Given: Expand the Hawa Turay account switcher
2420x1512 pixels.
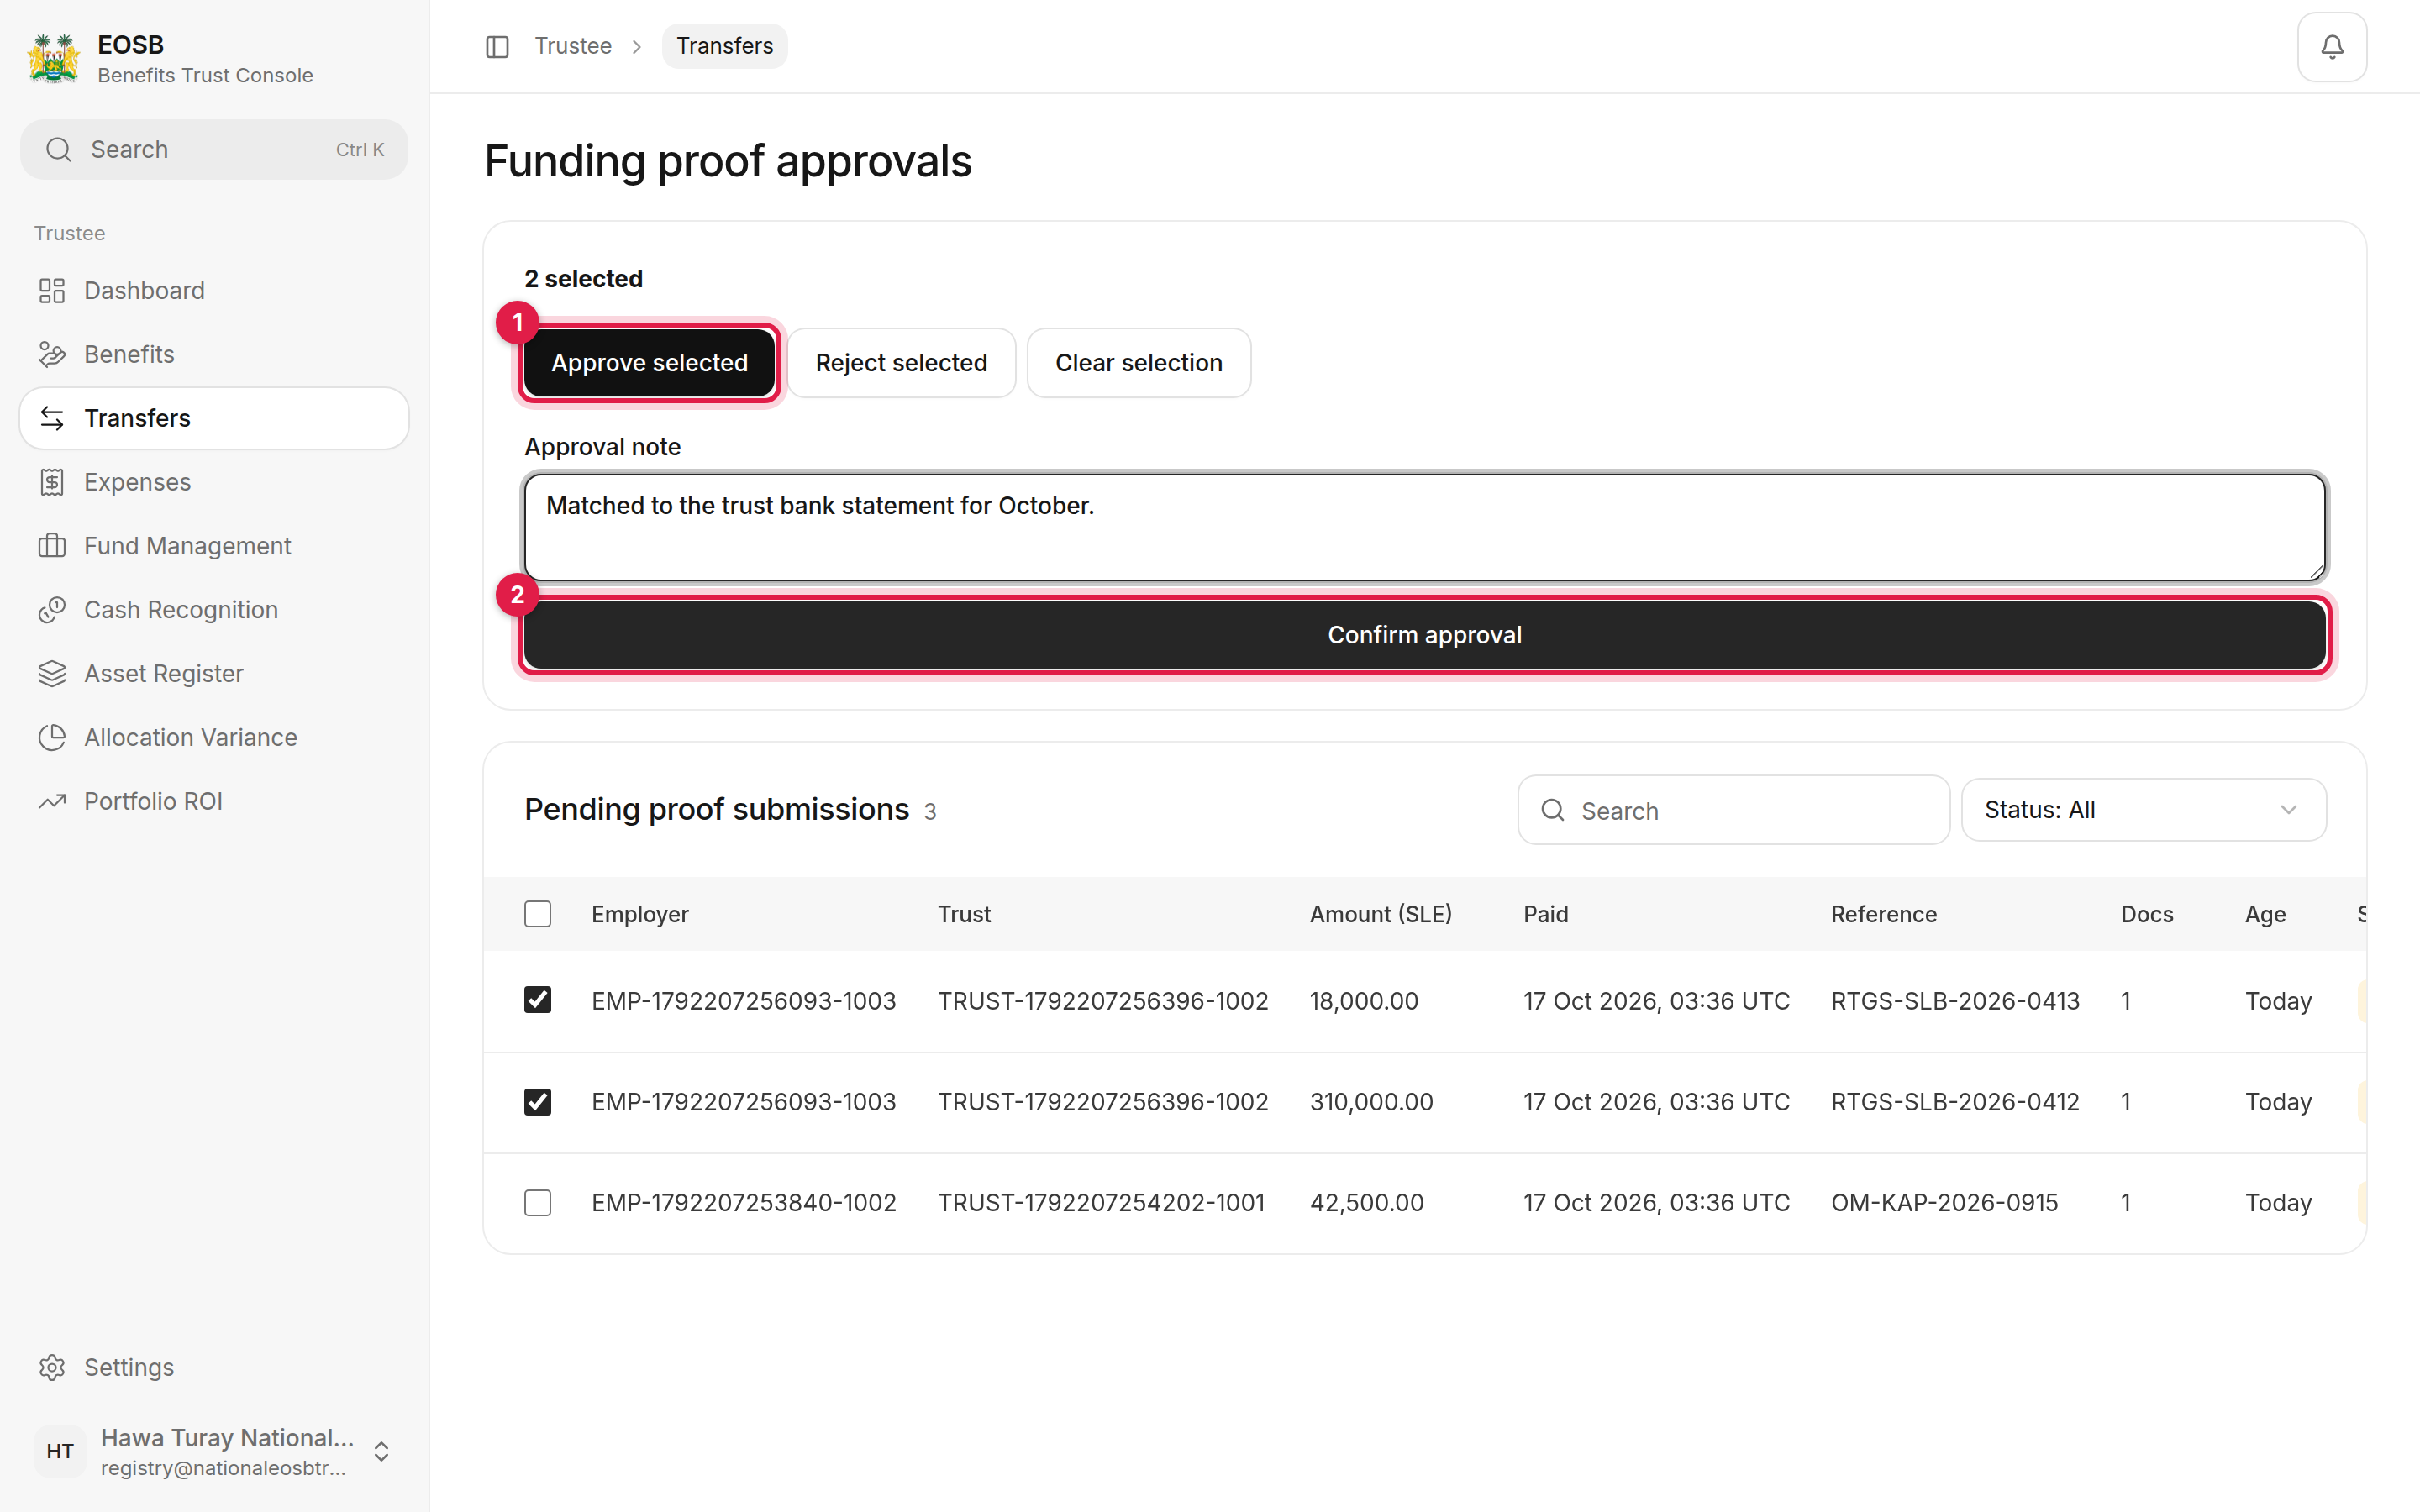Looking at the screenshot, I should click(x=381, y=1451).
